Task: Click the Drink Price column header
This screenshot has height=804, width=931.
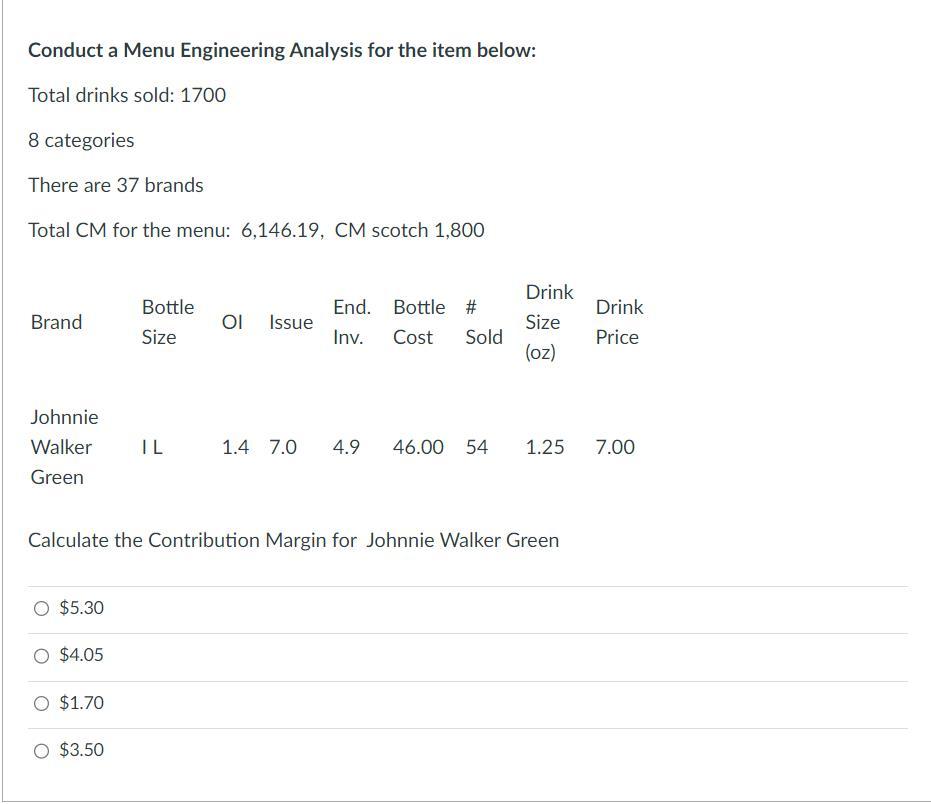Action: pos(619,322)
